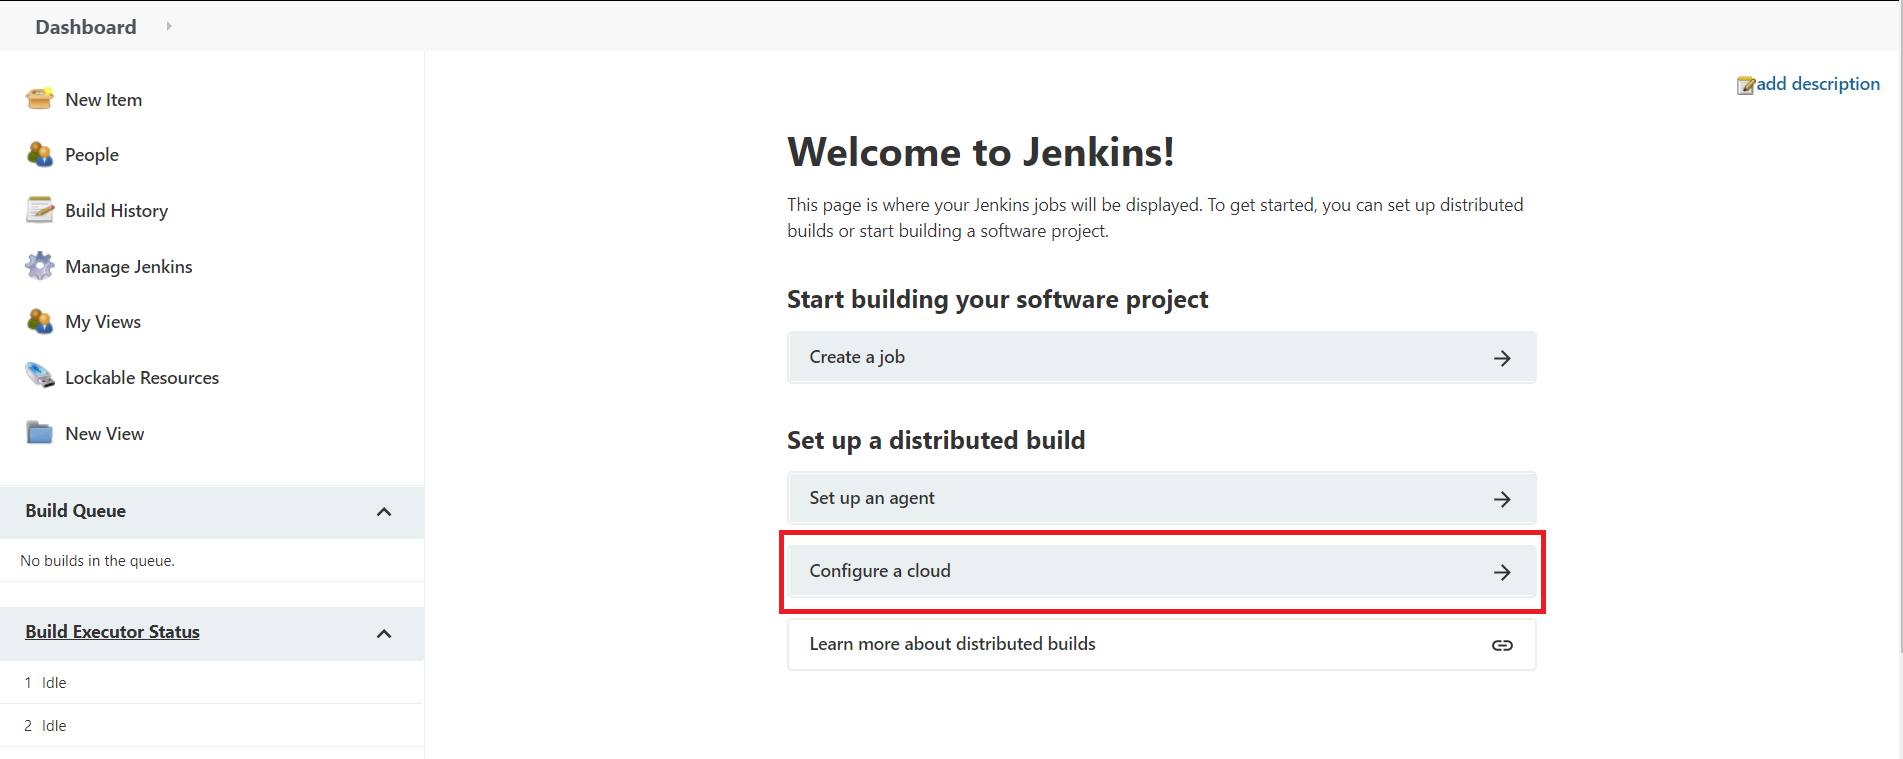Click the Set up an agent button
This screenshot has width=1903, height=759.
click(x=1161, y=498)
